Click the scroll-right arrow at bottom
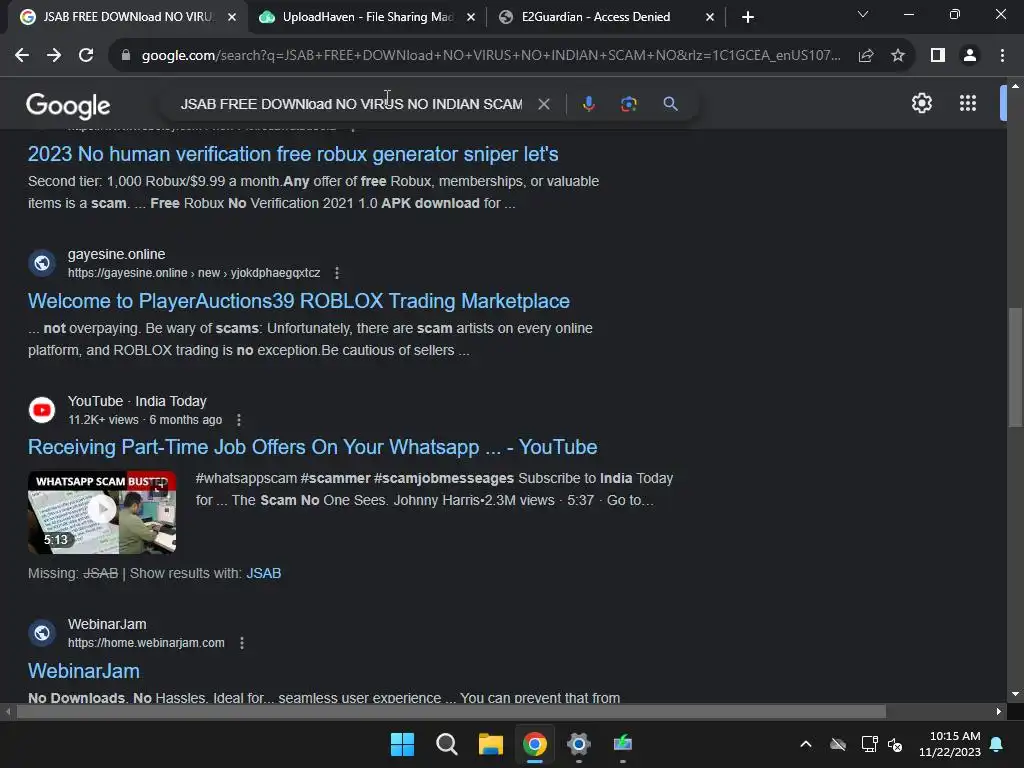 click(999, 712)
